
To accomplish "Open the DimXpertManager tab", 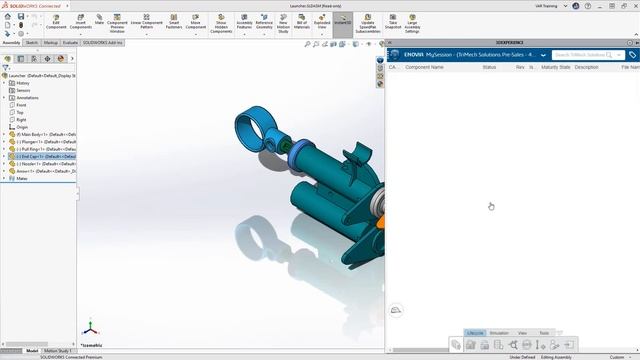I will click(47, 59).
